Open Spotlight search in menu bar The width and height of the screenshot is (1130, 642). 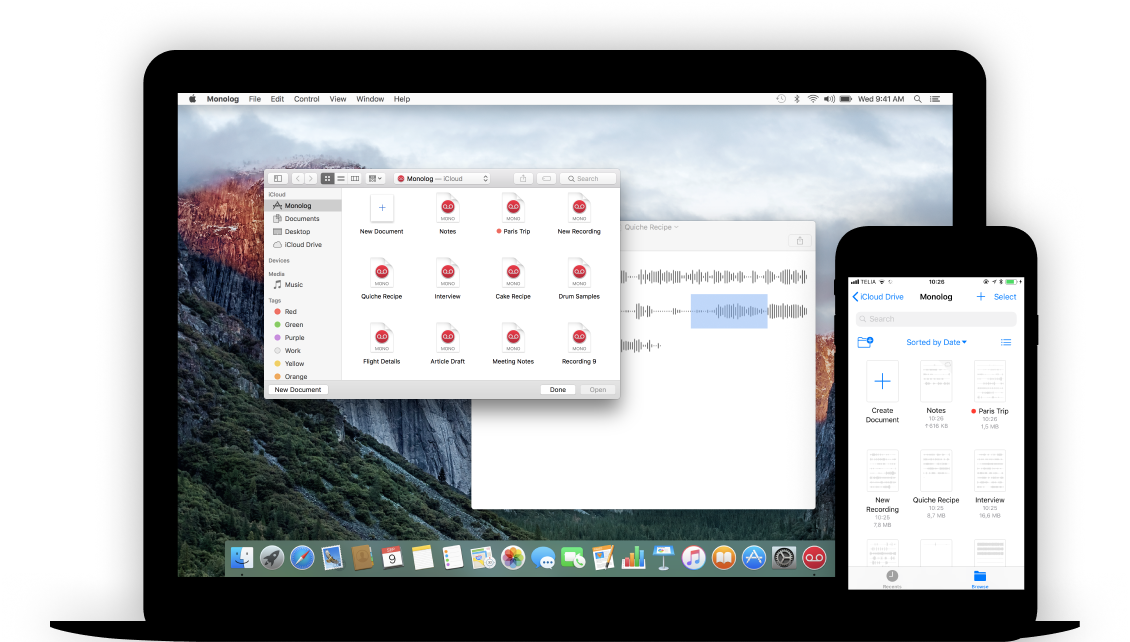[917, 99]
